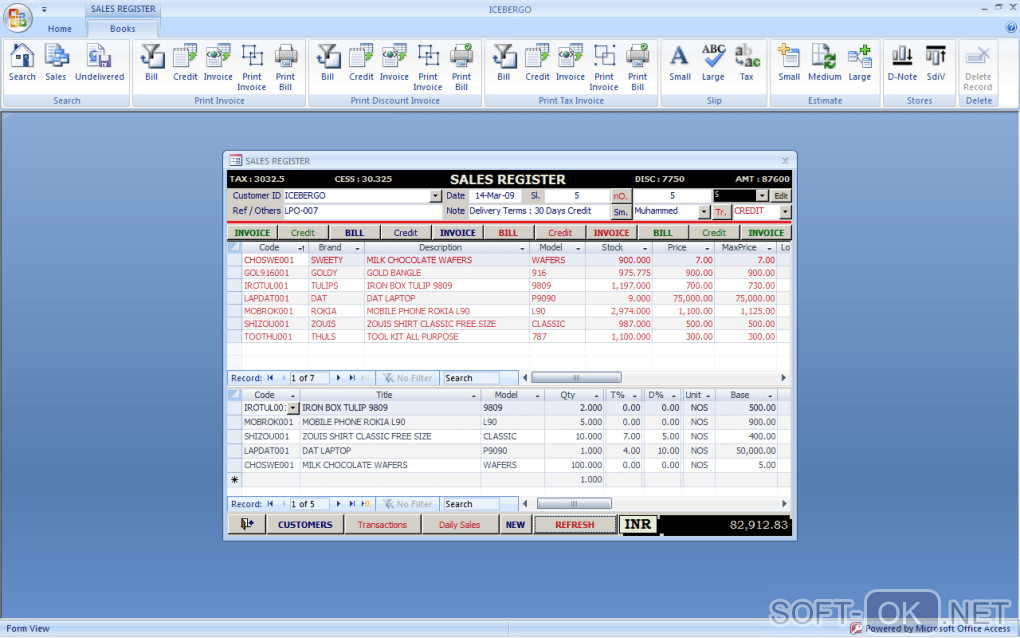Select the Tax slip icon
This screenshot has width=1020, height=638.
coord(747,63)
